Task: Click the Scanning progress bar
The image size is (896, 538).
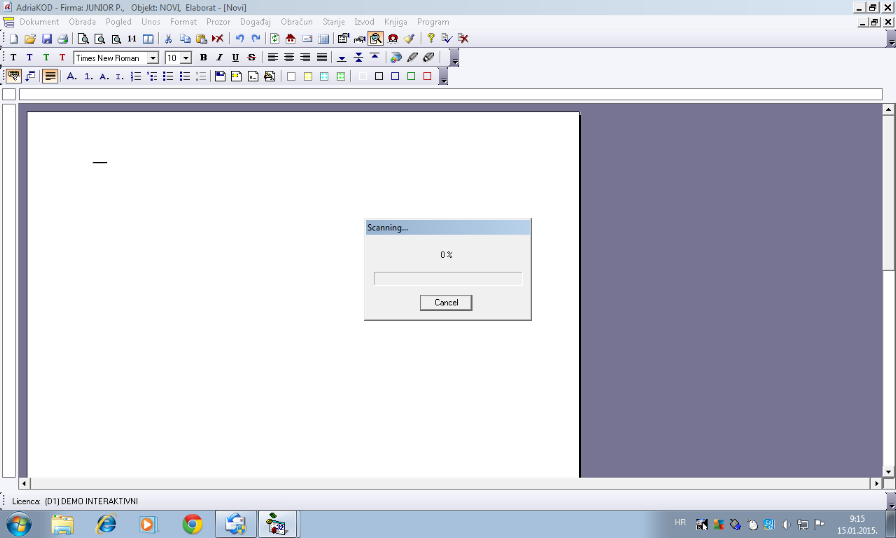Action: pyautogui.click(x=448, y=279)
